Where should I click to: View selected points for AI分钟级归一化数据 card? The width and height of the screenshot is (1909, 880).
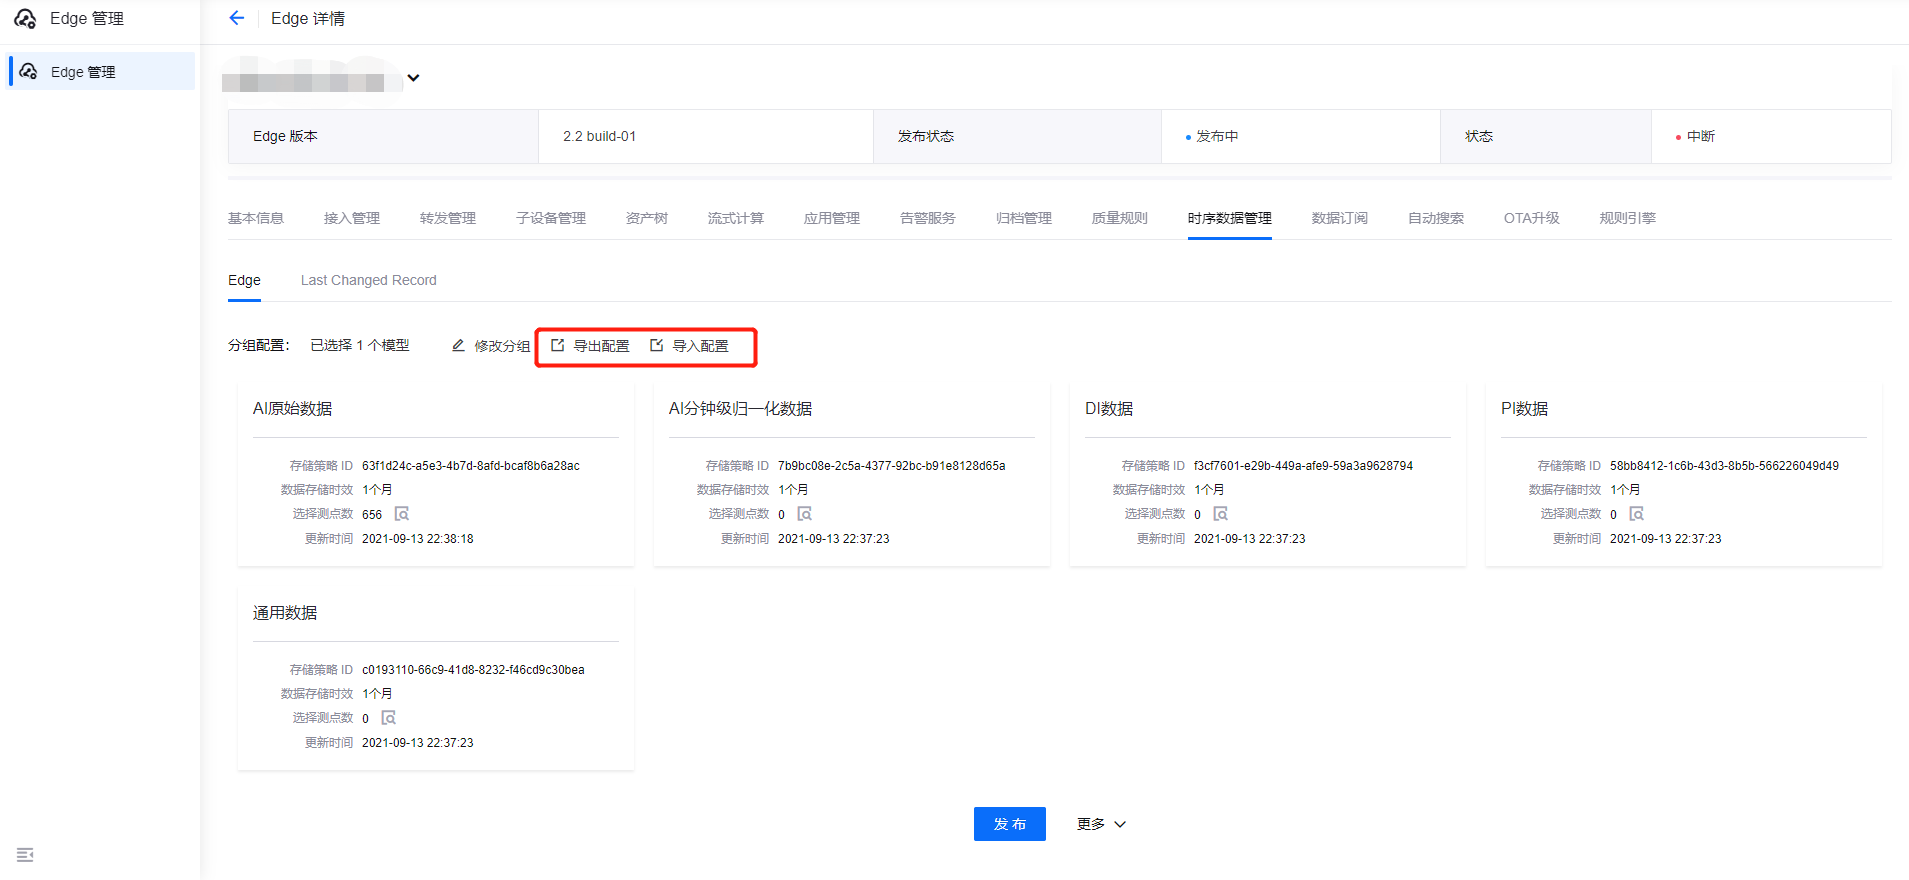click(805, 514)
